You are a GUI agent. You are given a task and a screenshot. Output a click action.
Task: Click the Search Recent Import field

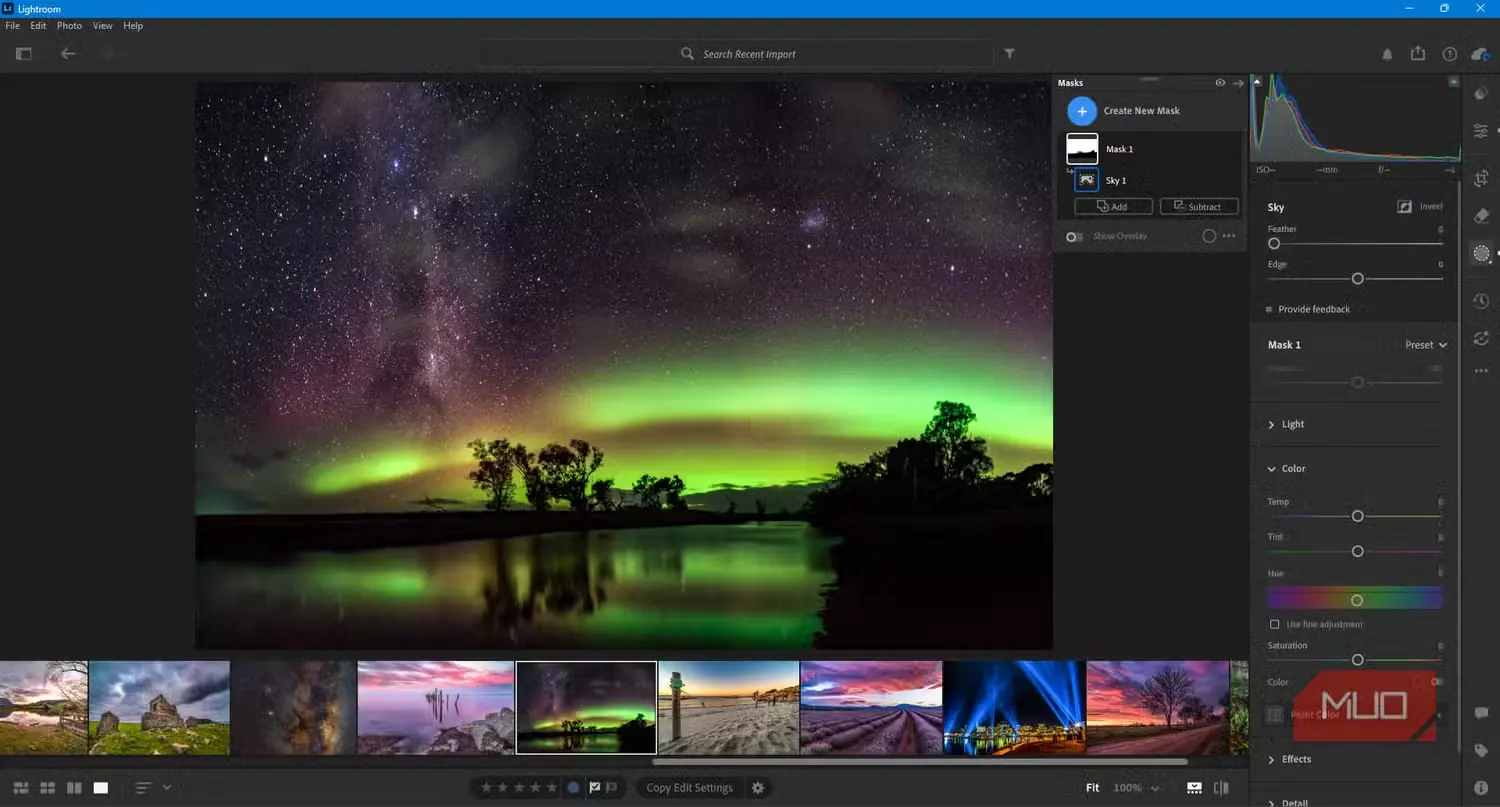tap(735, 54)
